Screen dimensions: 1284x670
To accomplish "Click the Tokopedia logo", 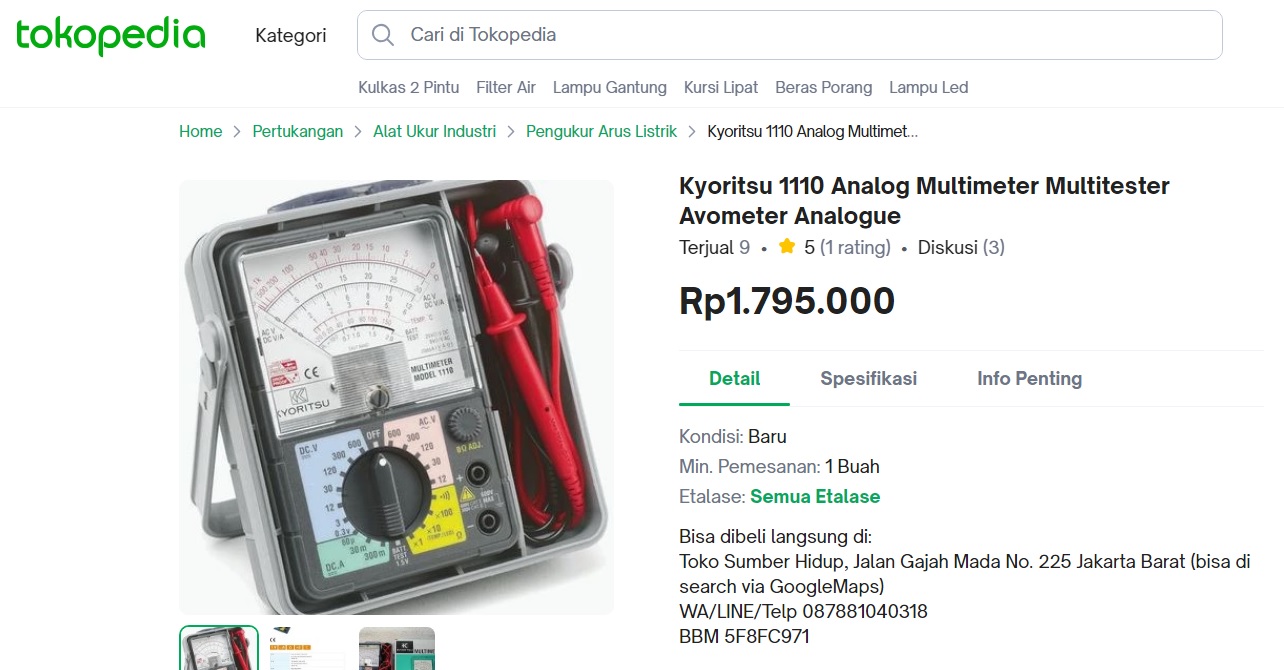I will pos(110,35).
